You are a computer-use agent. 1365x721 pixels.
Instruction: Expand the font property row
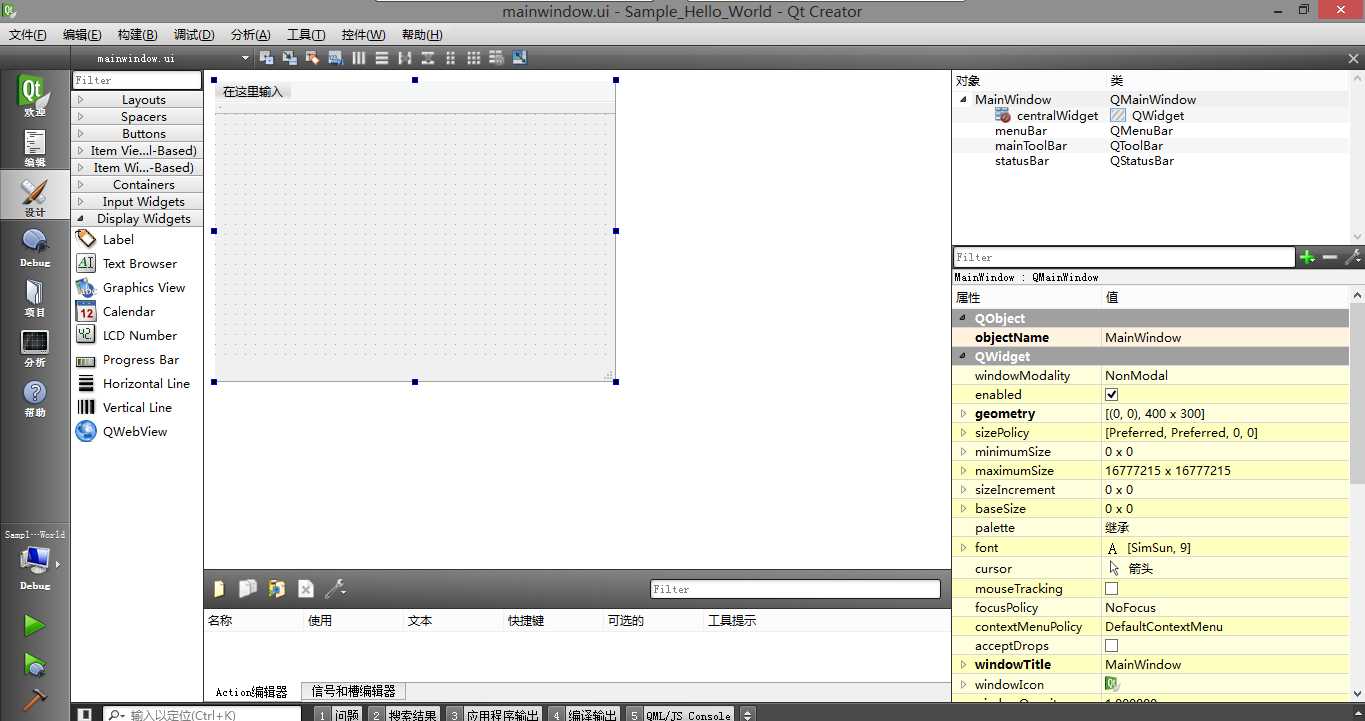click(964, 548)
